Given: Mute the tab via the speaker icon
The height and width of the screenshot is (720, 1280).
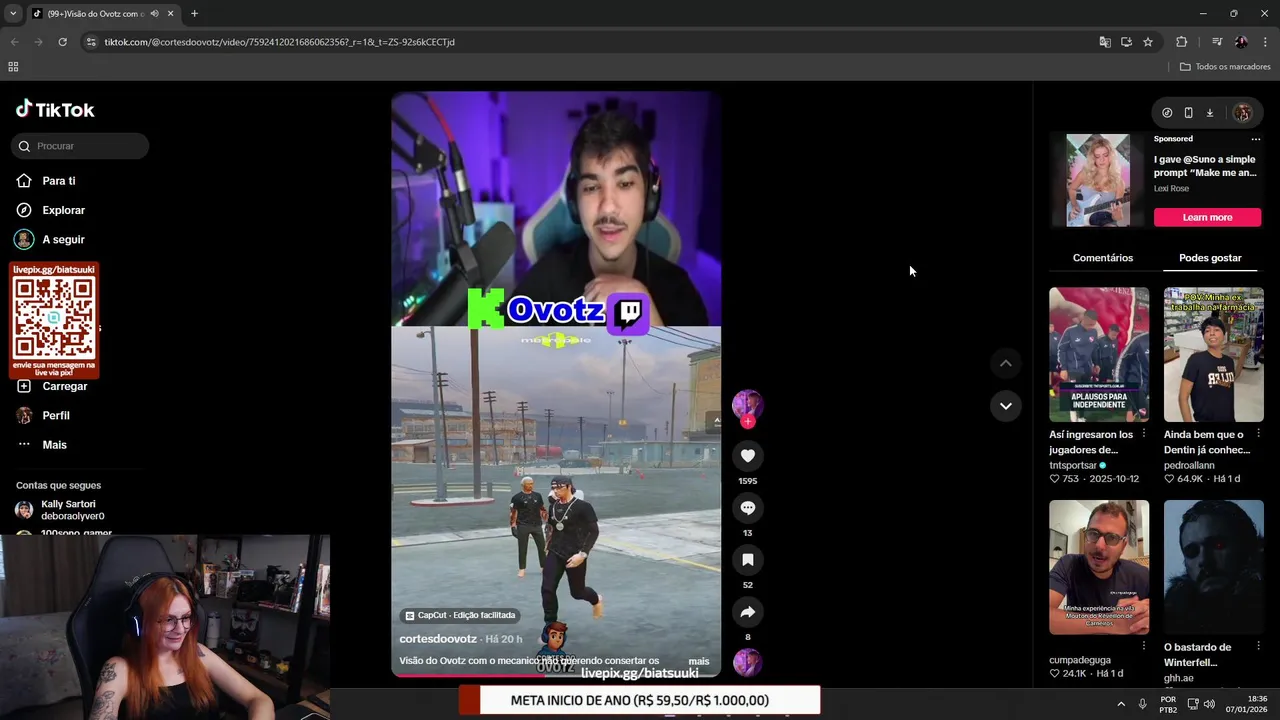Looking at the screenshot, I should [154, 14].
